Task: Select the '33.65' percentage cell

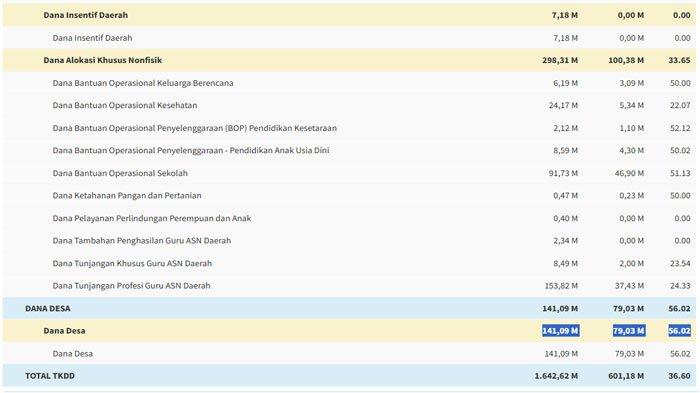Action: tap(679, 60)
